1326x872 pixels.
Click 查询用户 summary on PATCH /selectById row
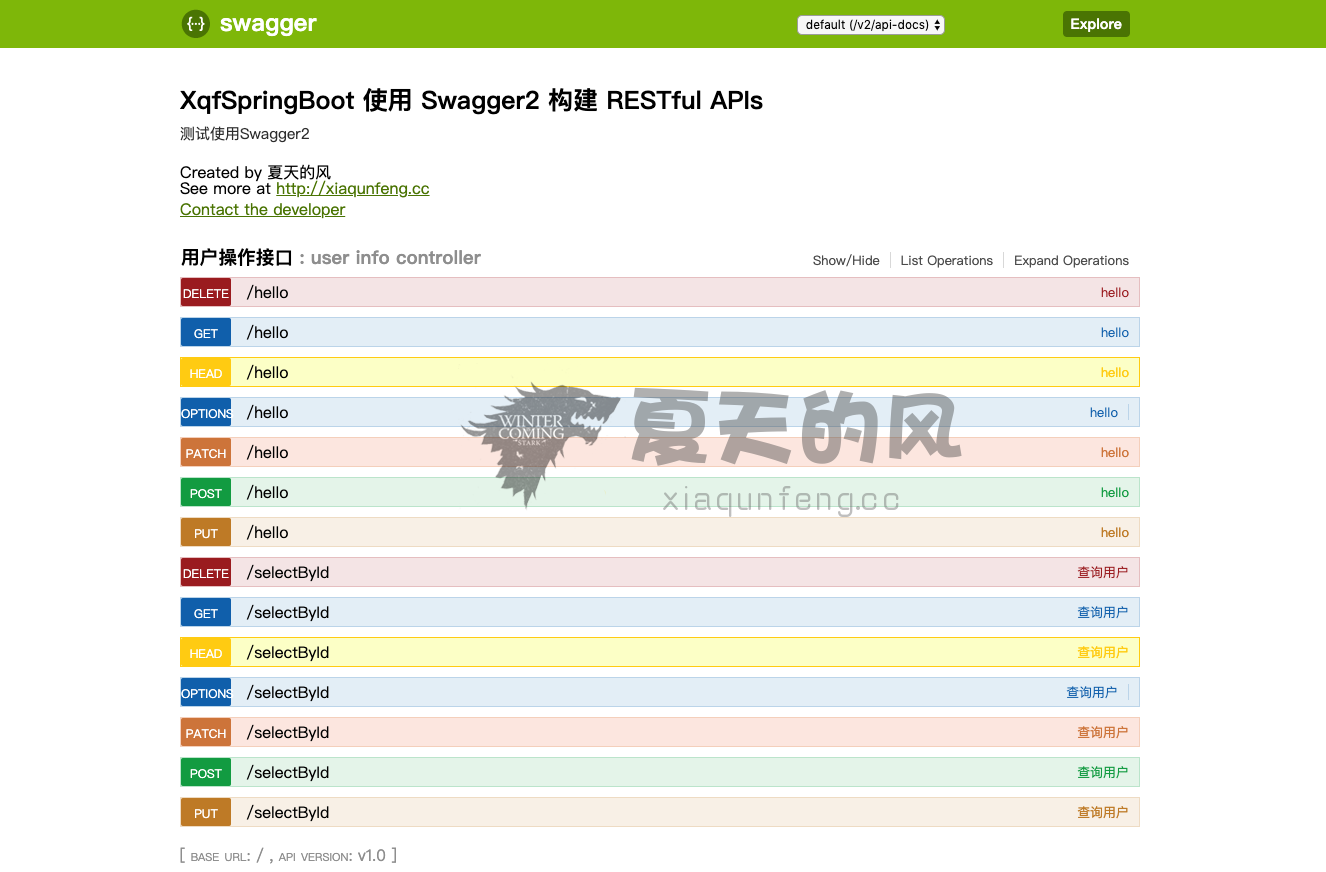(x=1103, y=733)
